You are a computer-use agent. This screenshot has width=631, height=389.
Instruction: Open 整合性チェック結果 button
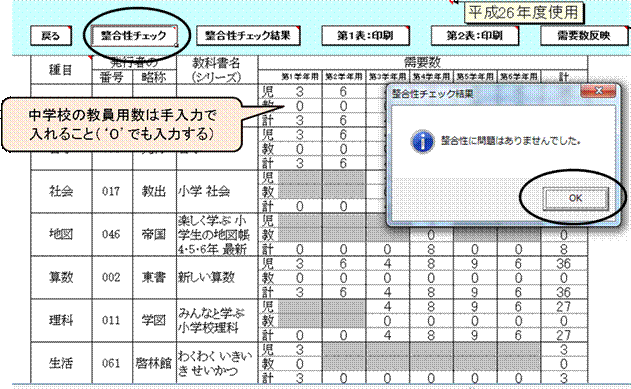tap(248, 36)
